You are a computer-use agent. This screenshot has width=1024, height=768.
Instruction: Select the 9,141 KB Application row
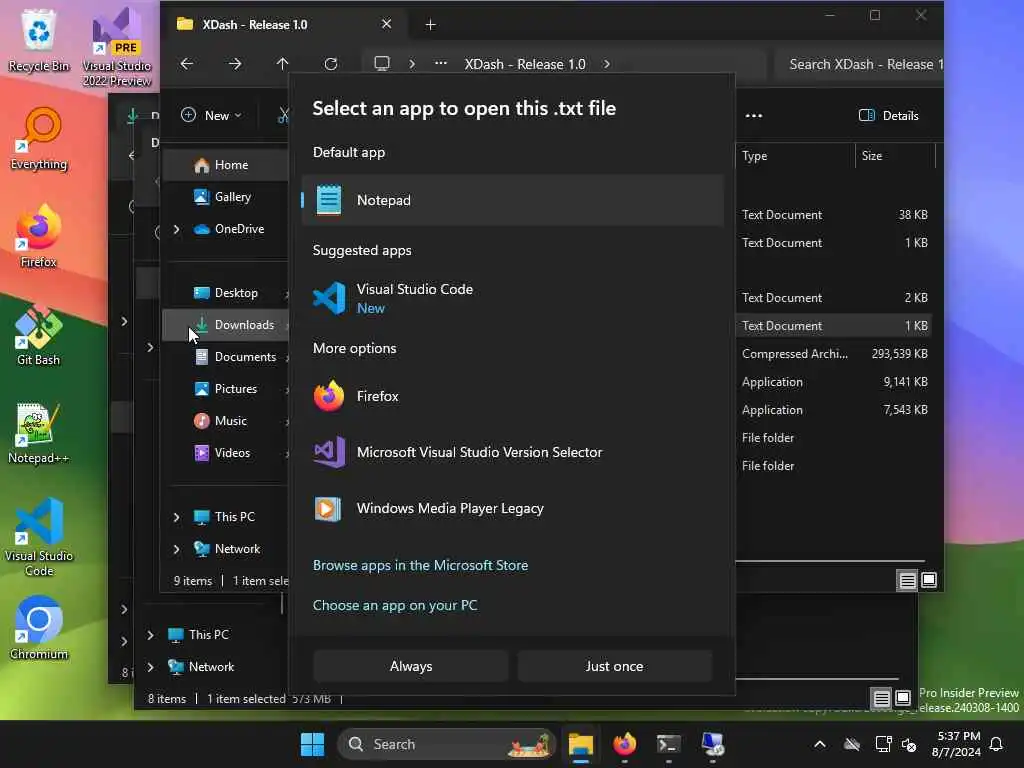pos(834,381)
